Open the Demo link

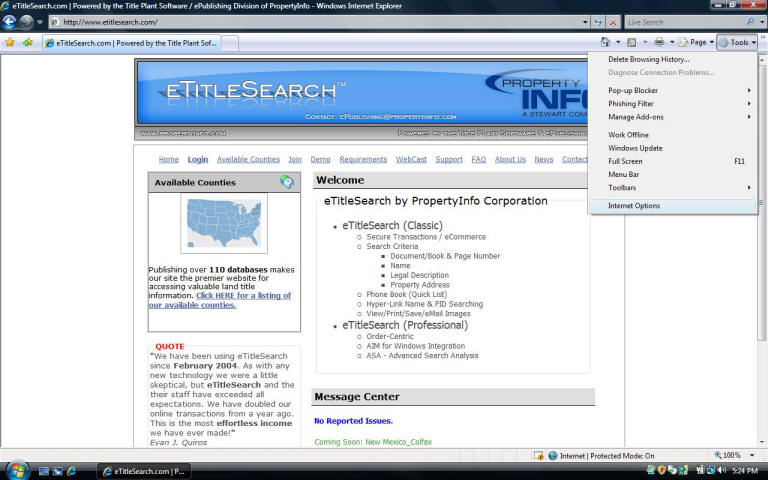pyautogui.click(x=320, y=160)
